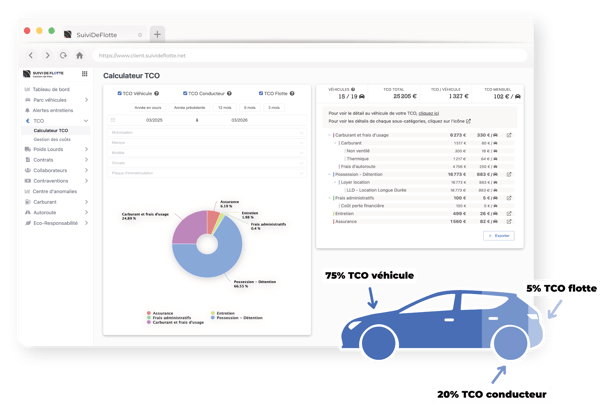The height and width of the screenshot is (413, 600).
Task: Open the apps grid icon in sidebar
Action: (x=85, y=73)
